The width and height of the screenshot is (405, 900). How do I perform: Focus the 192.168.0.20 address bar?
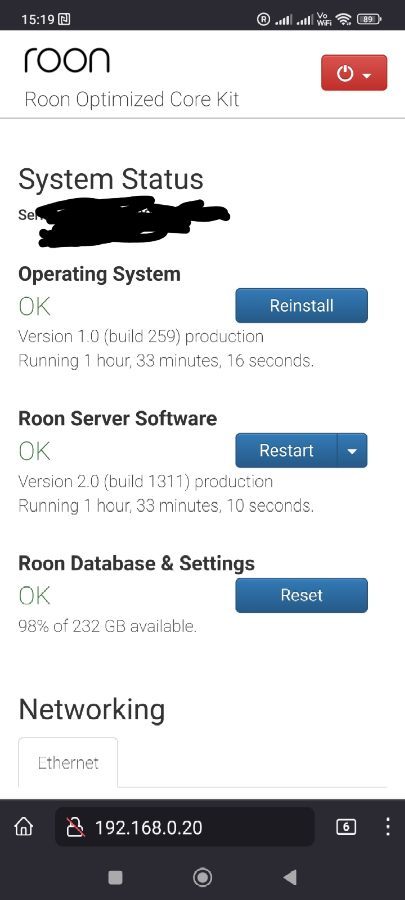185,827
